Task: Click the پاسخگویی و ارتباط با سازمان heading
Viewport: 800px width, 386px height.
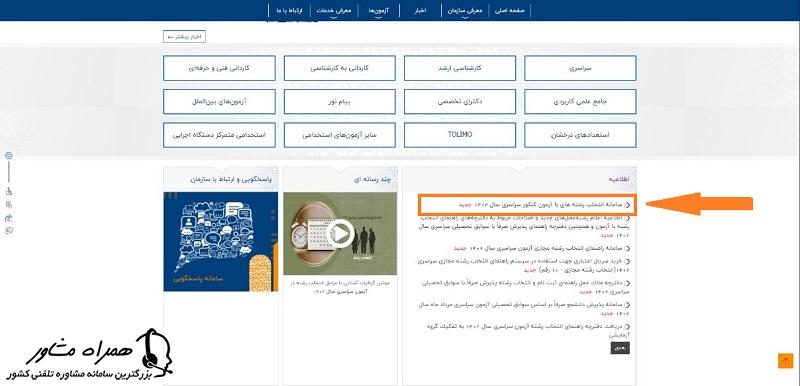Action: click(x=232, y=179)
